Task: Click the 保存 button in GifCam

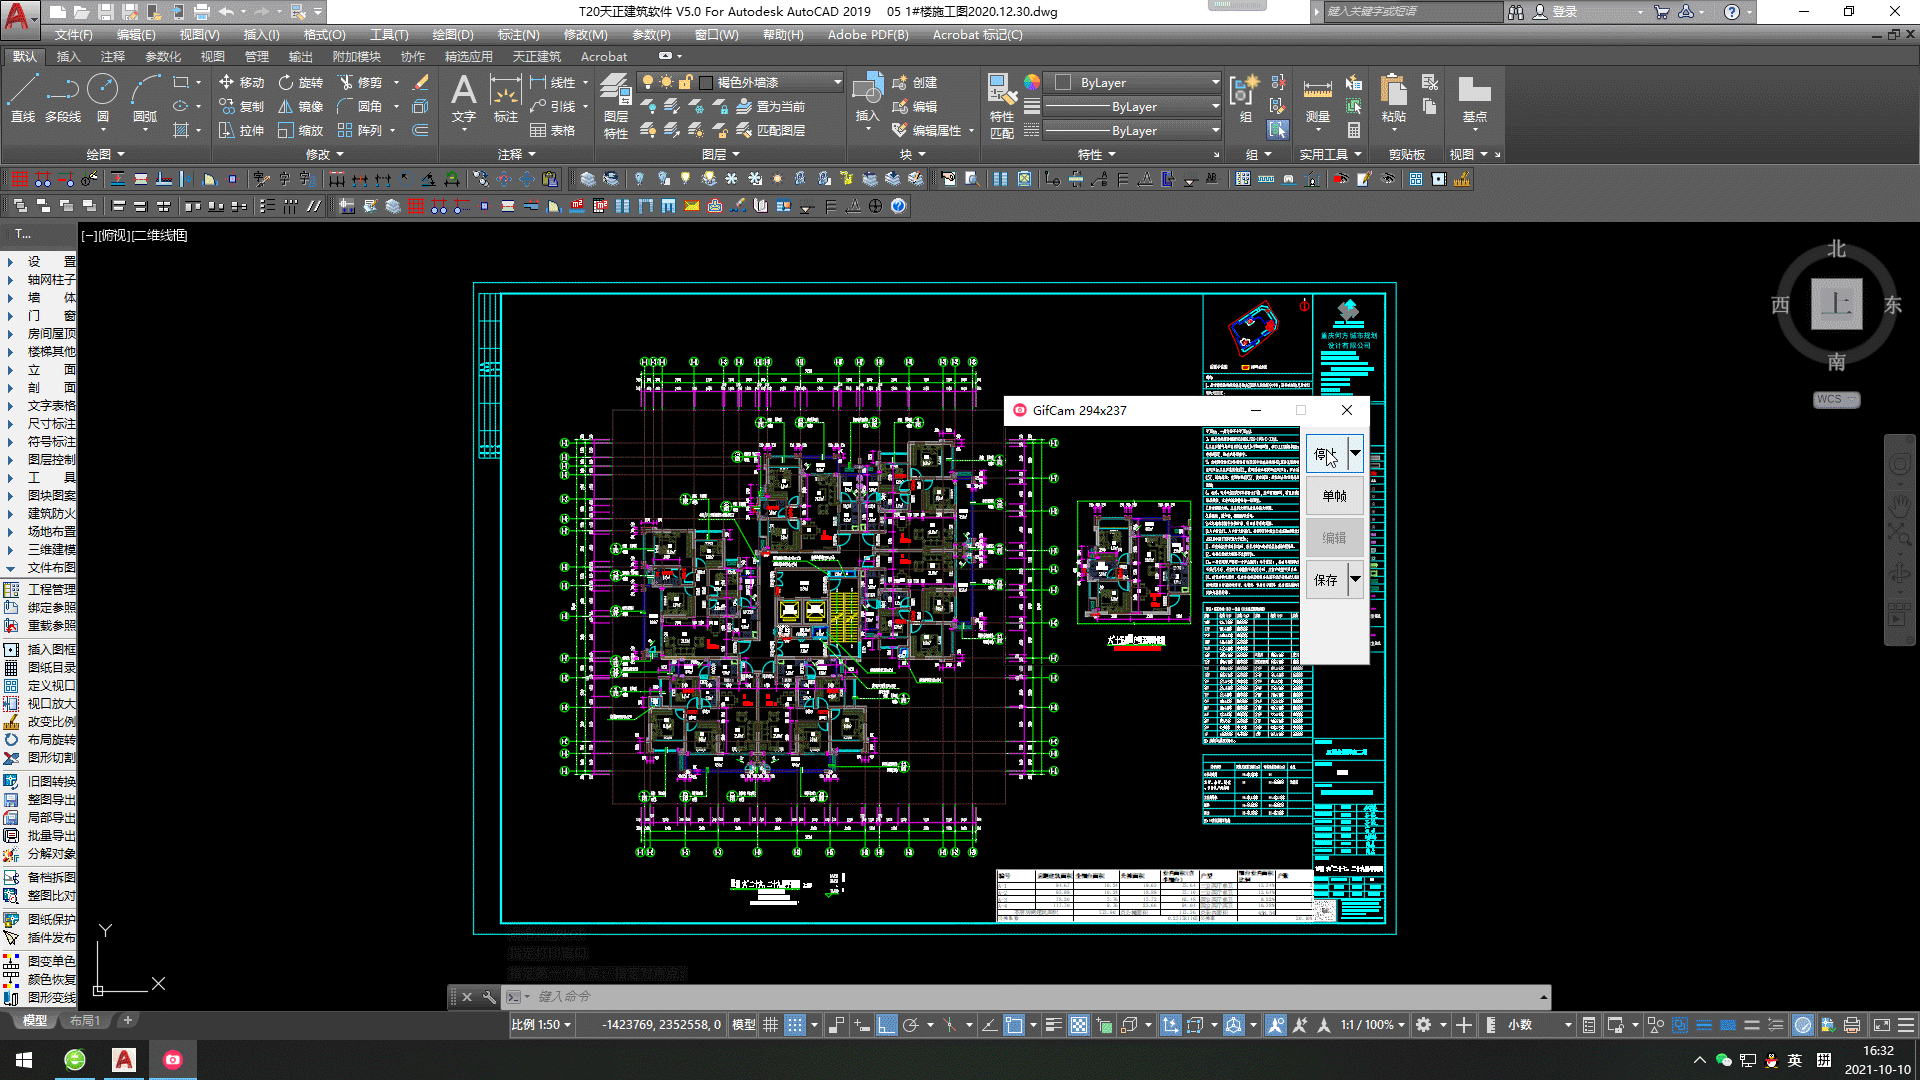Action: pyautogui.click(x=1326, y=580)
